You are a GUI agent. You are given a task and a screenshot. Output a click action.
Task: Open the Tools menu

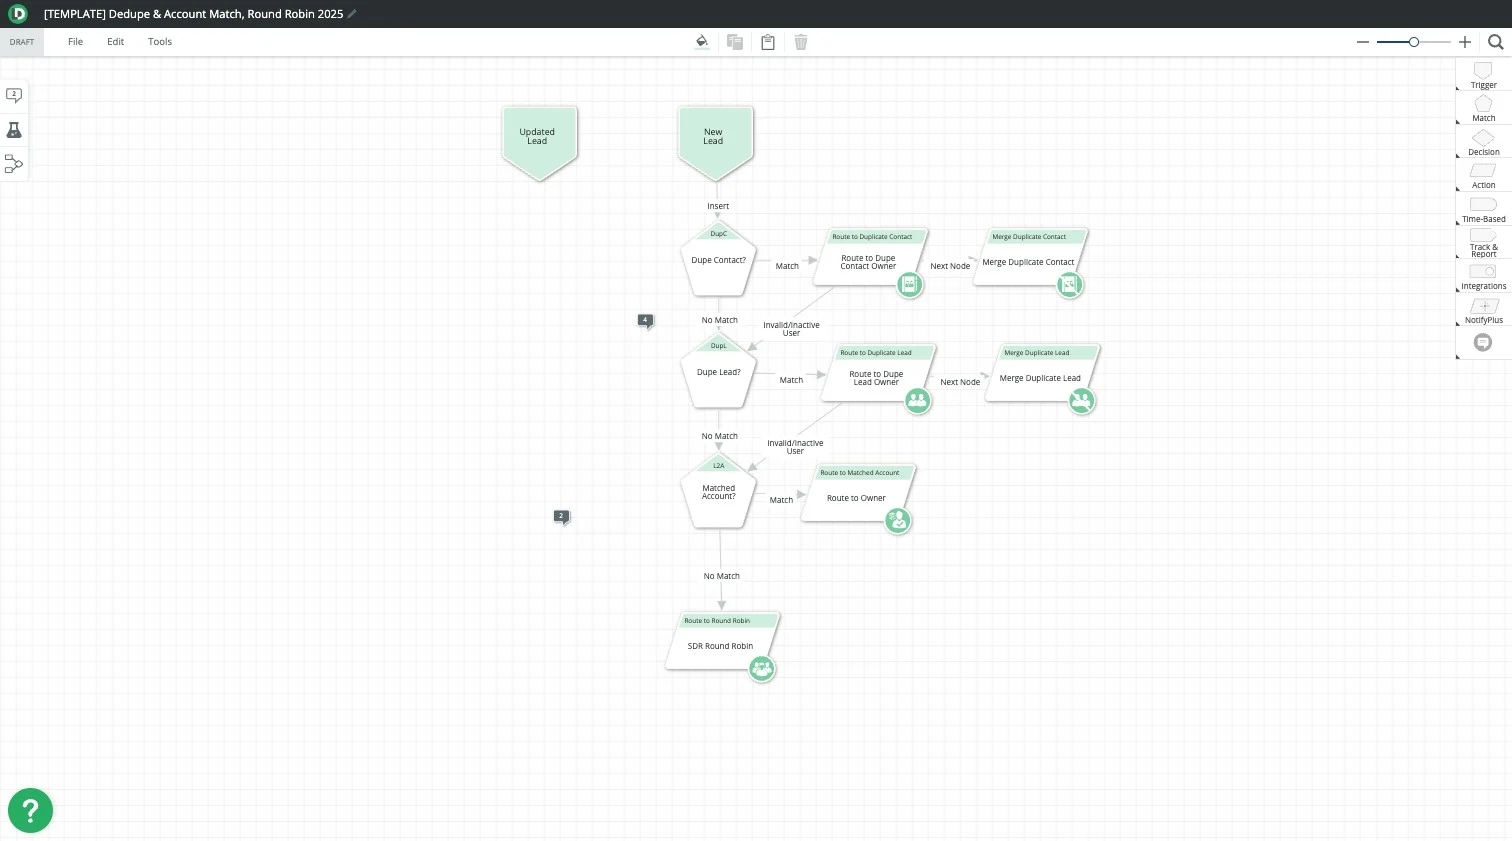click(x=160, y=42)
